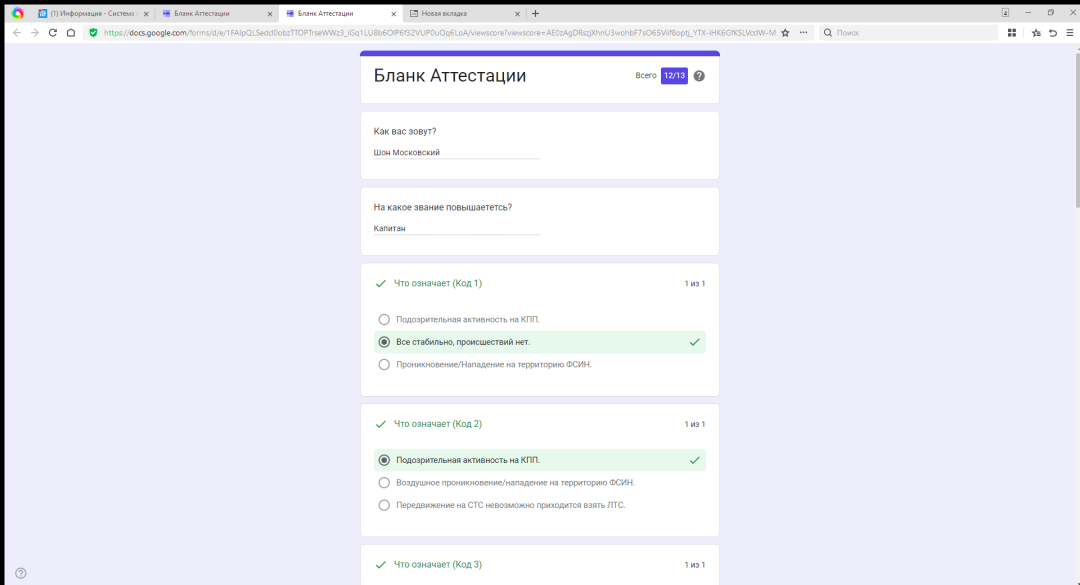Switch to the Информация - Система tab

point(93,14)
